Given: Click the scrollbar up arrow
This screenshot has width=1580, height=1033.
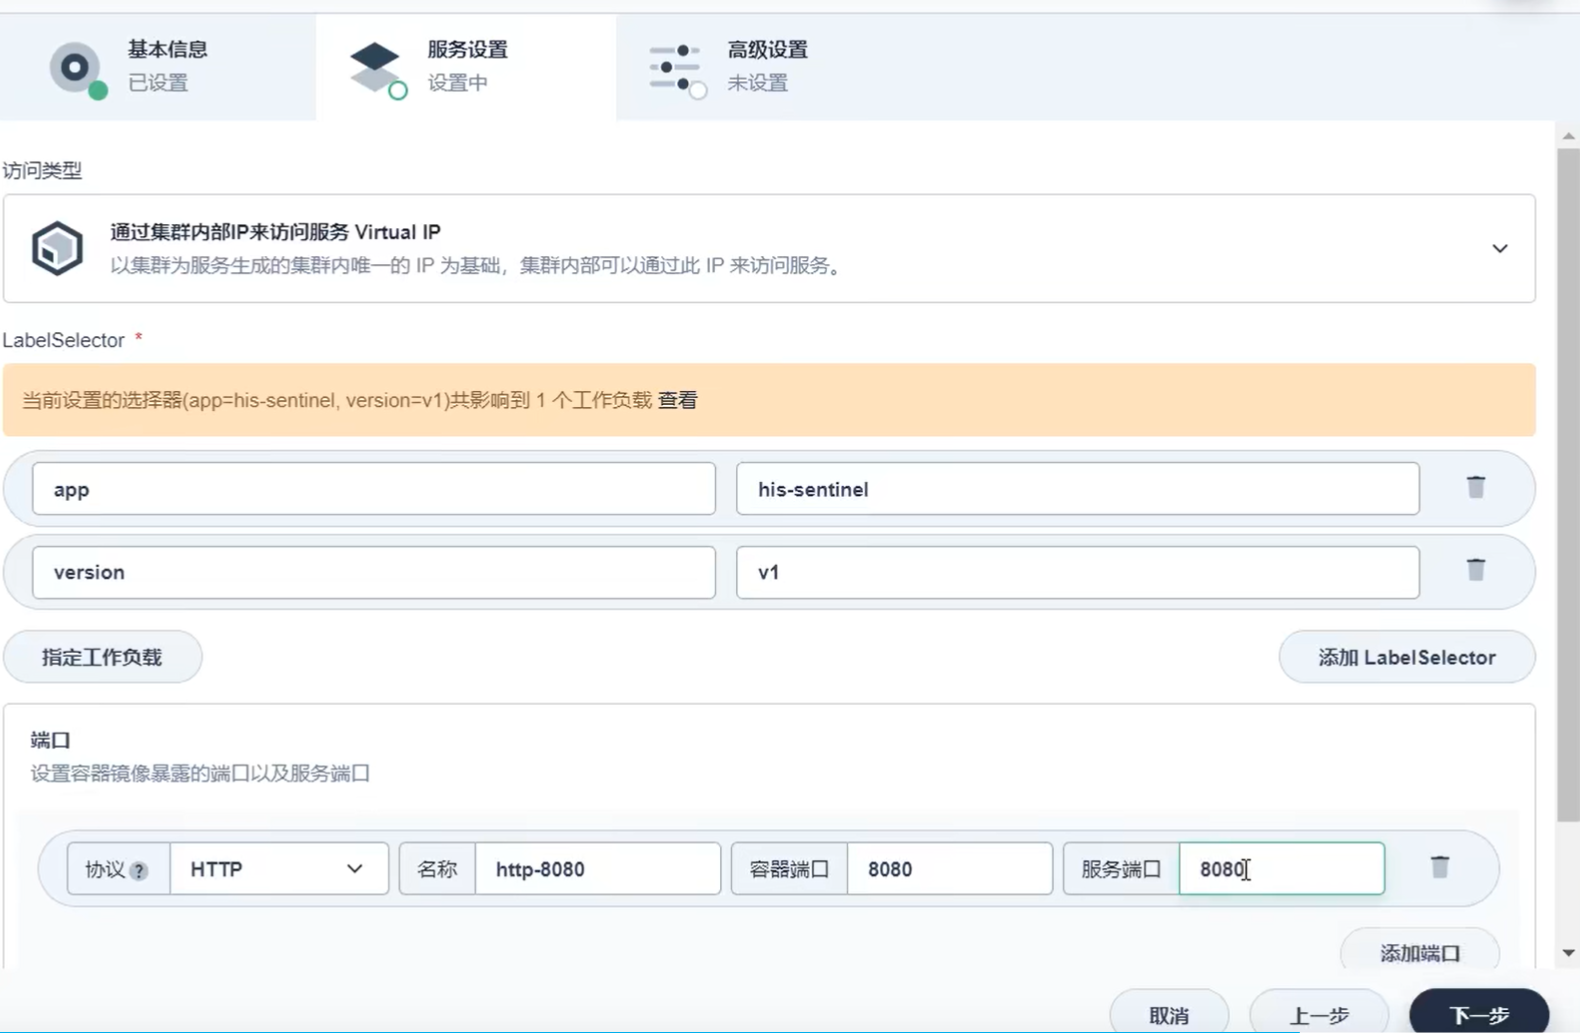Looking at the screenshot, I should pyautogui.click(x=1568, y=136).
